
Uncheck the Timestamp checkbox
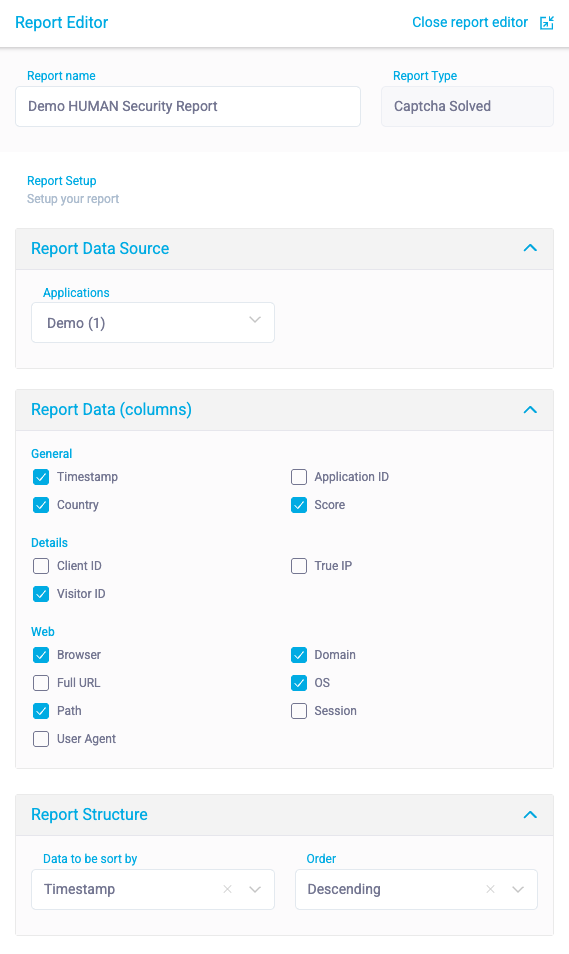pos(41,477)
